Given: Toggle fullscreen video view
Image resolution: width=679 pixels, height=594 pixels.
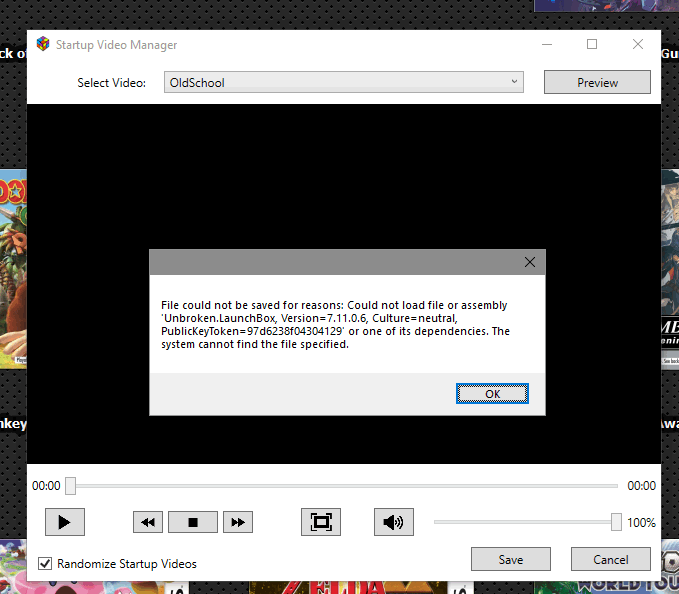Looking at the screenshot, I should 321,522.
